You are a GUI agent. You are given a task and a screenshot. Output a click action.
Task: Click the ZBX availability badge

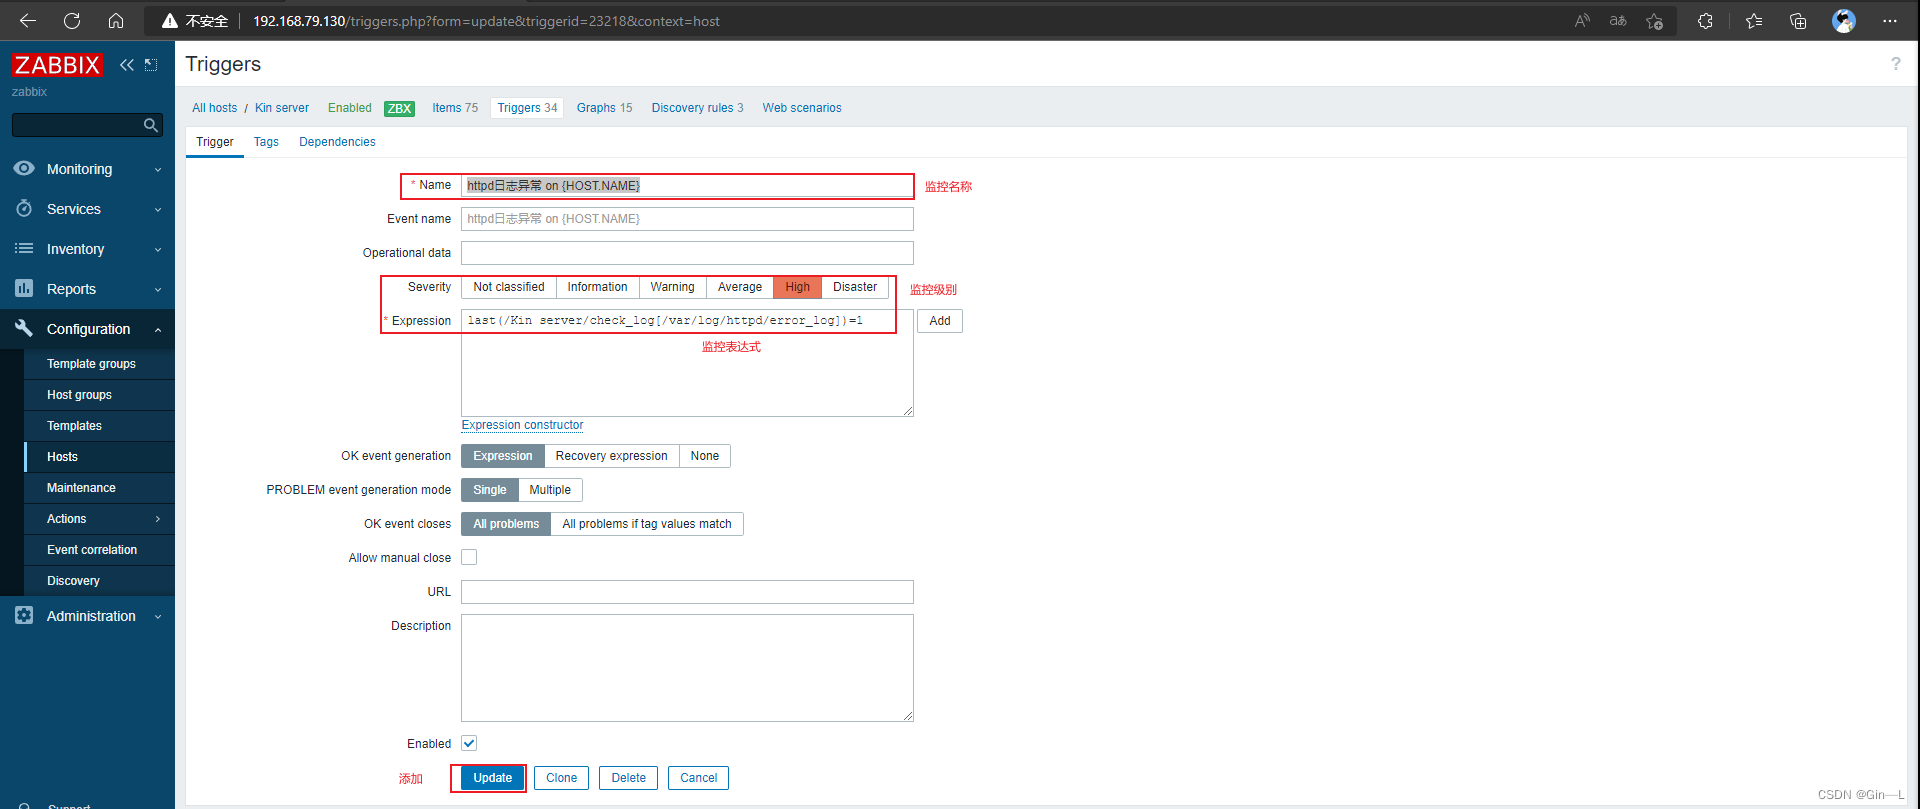pos(399,109)
